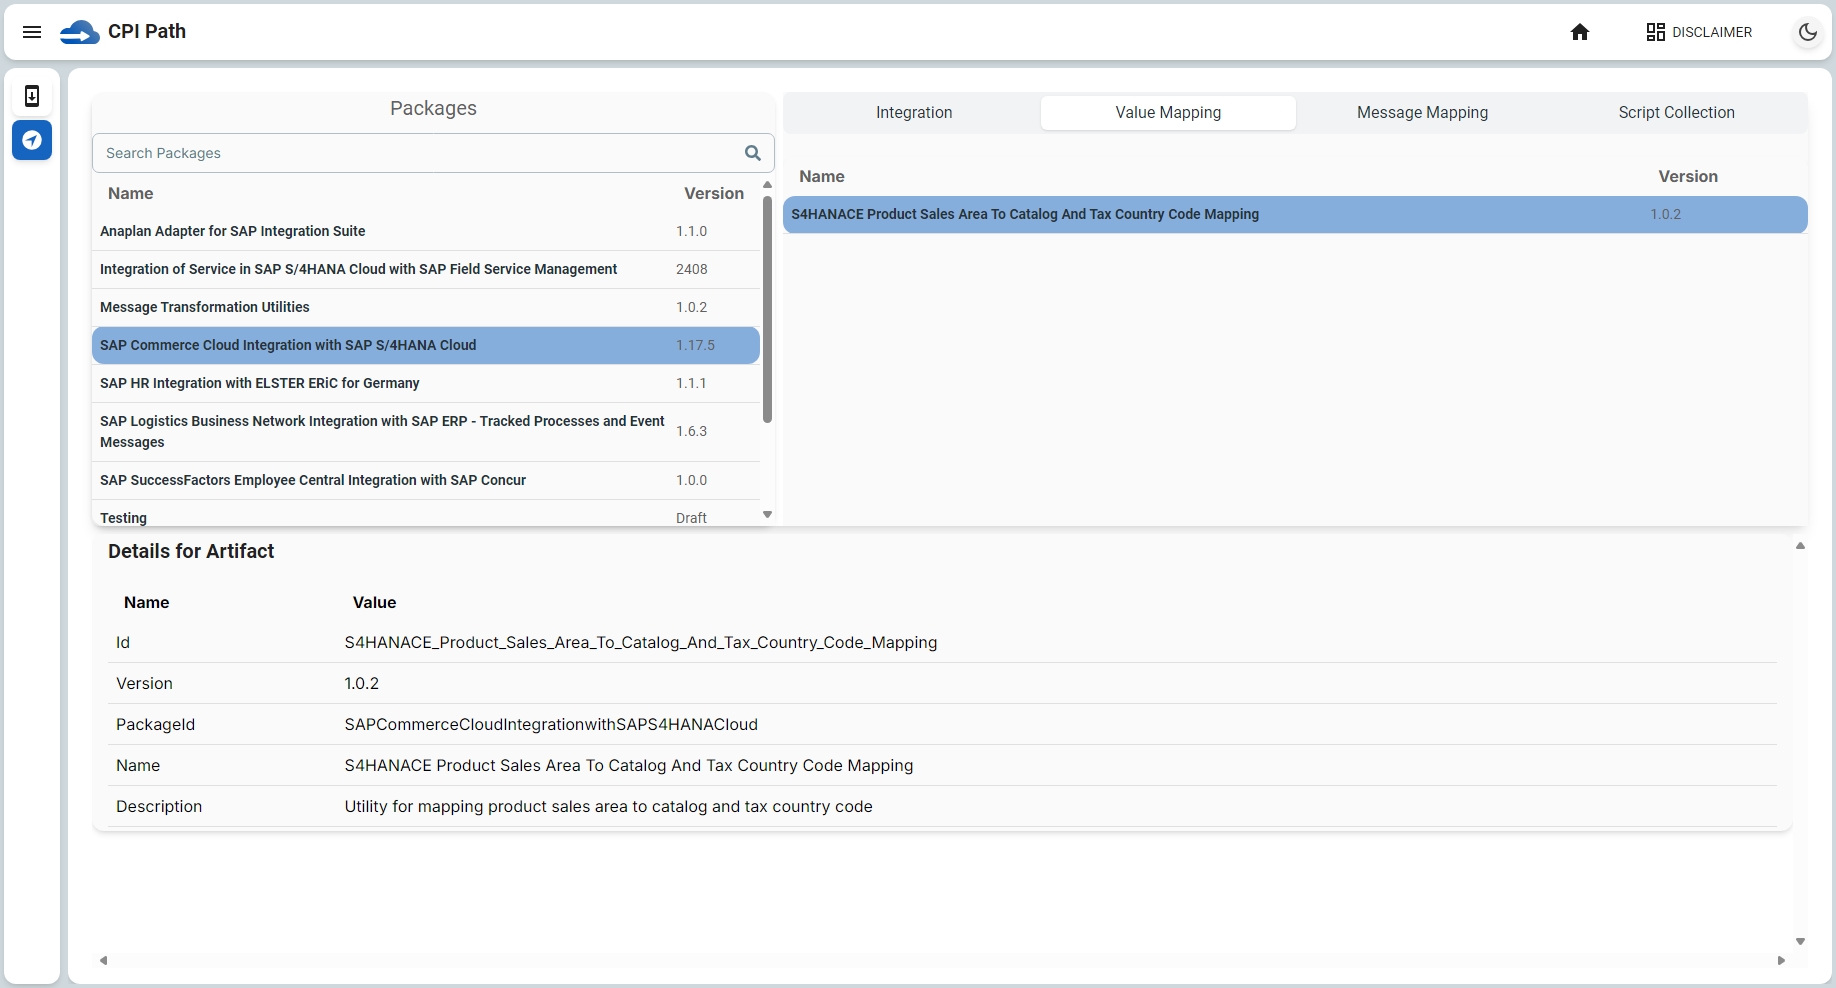Click horizontal scroll right arrow at bottom
The width and height of the screenshot is (1836, 988).
pos(1781,960)
